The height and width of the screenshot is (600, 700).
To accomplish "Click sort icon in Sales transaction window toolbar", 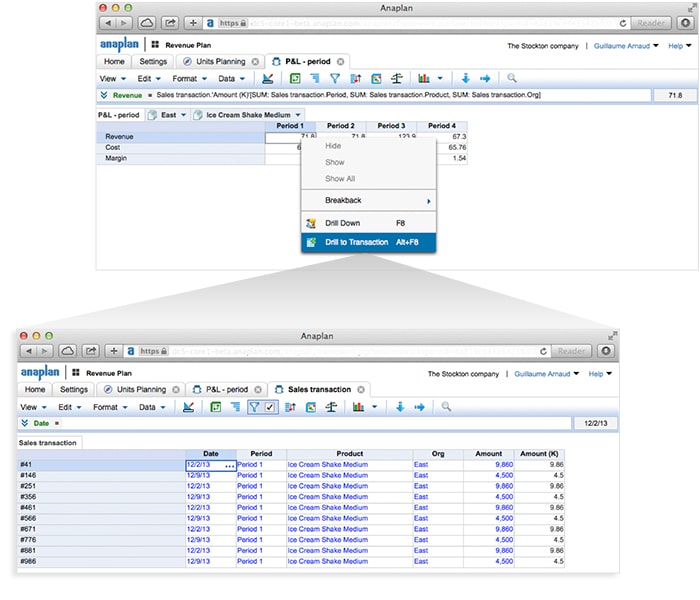I will pos(290,407).
